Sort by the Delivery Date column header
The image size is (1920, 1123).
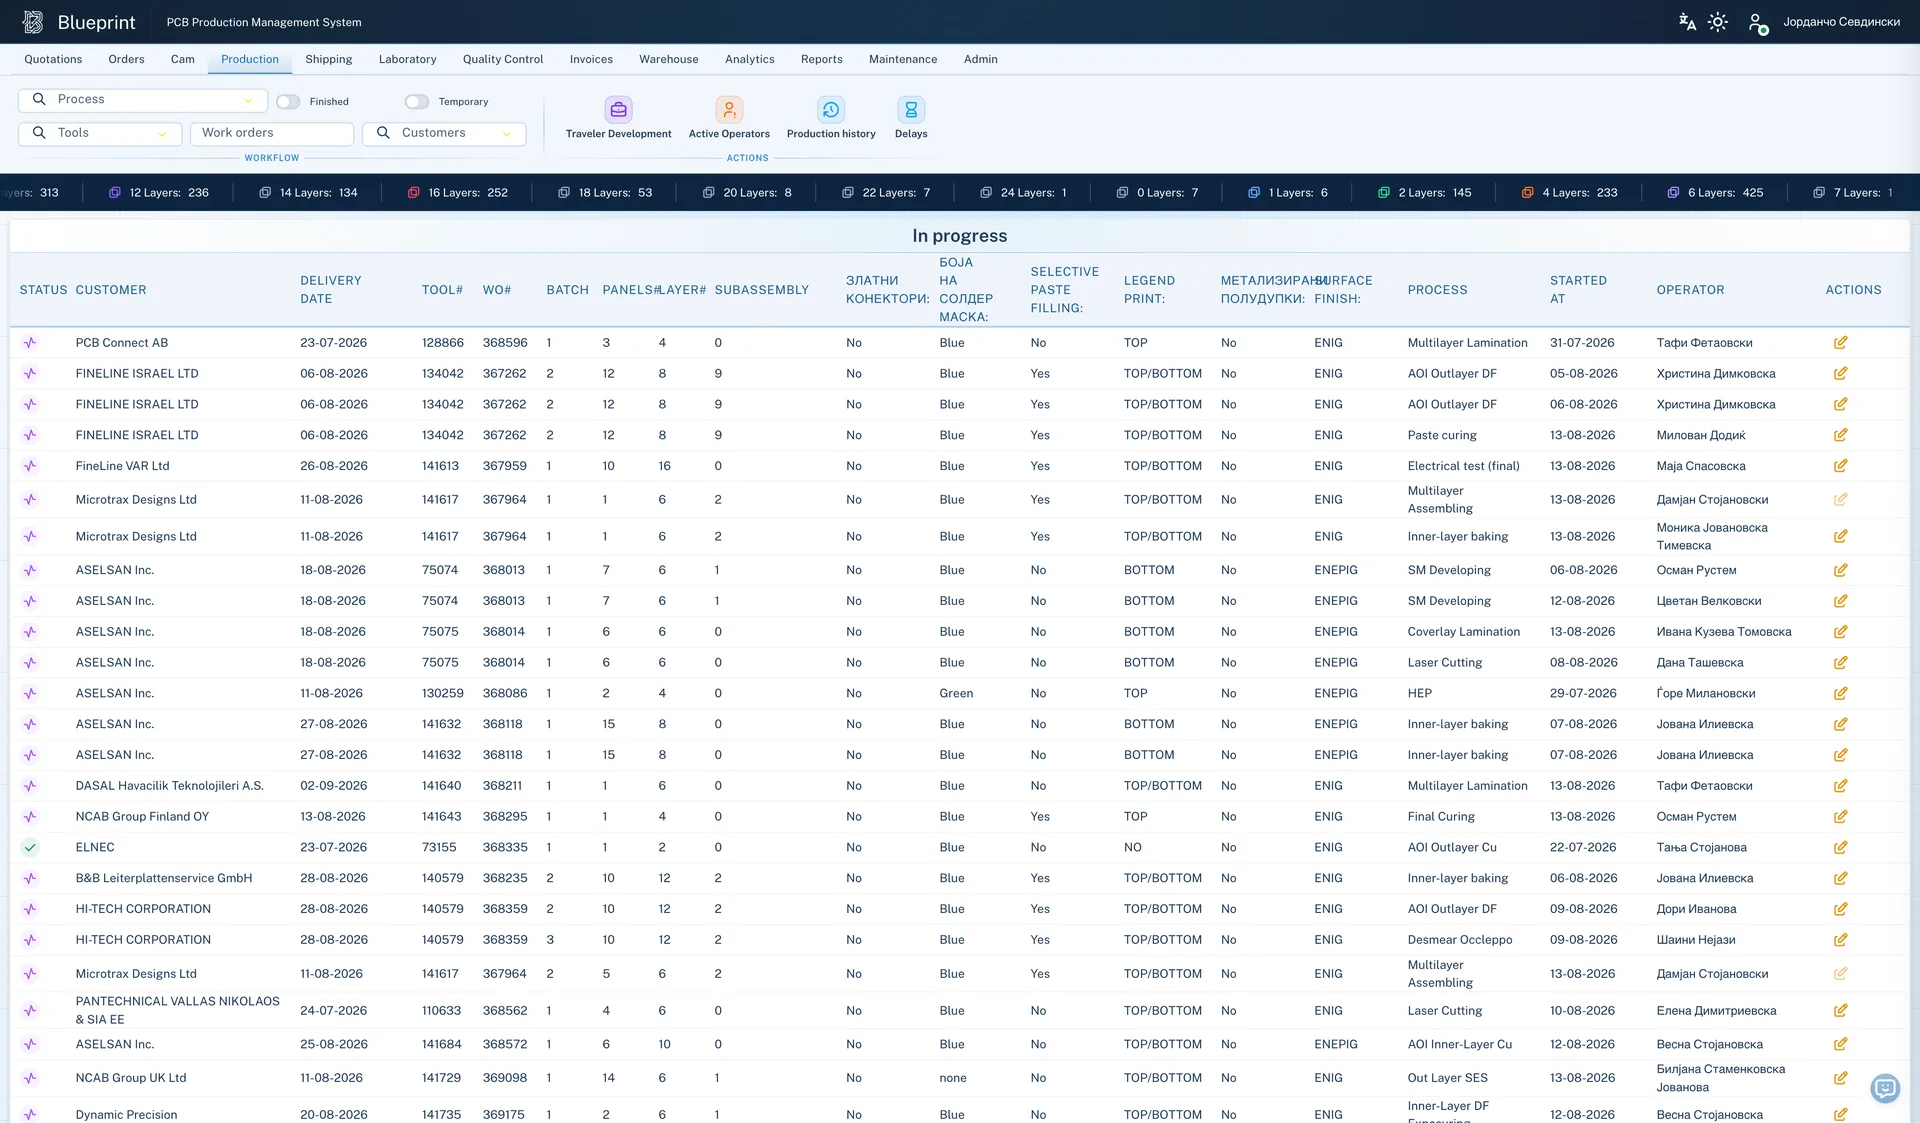(331, 290)
